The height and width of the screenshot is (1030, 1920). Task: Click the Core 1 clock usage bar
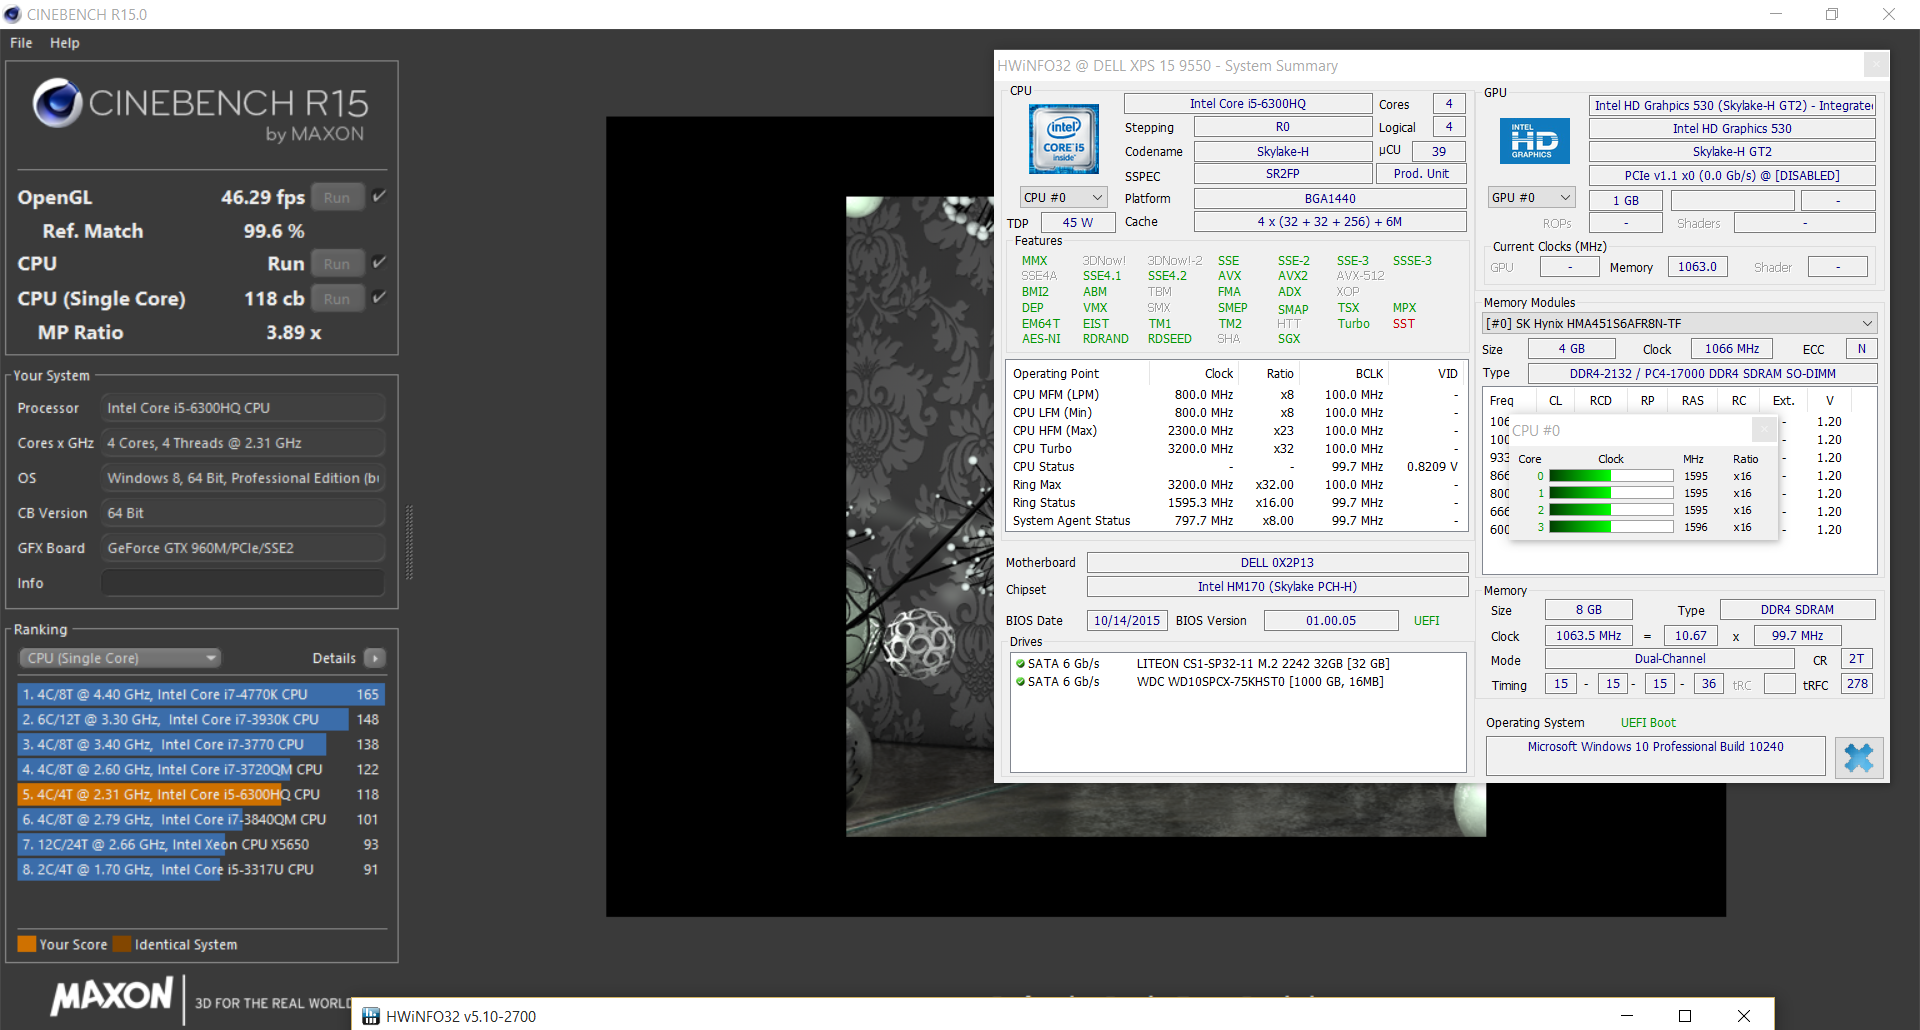click(x=1611, y=493)
